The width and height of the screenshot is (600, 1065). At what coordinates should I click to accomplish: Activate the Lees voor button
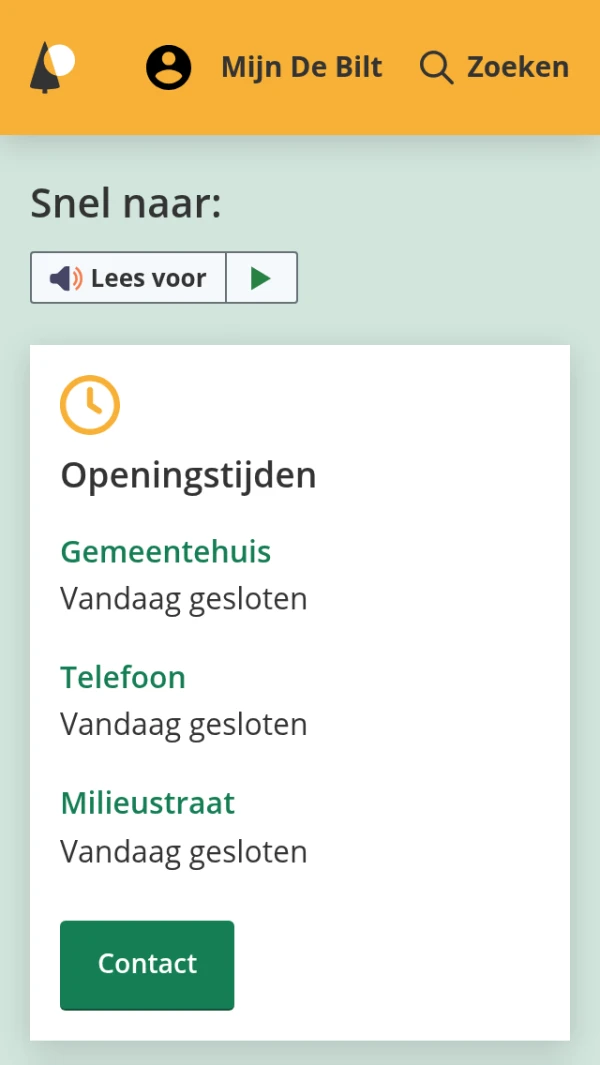tap(128, 277)
